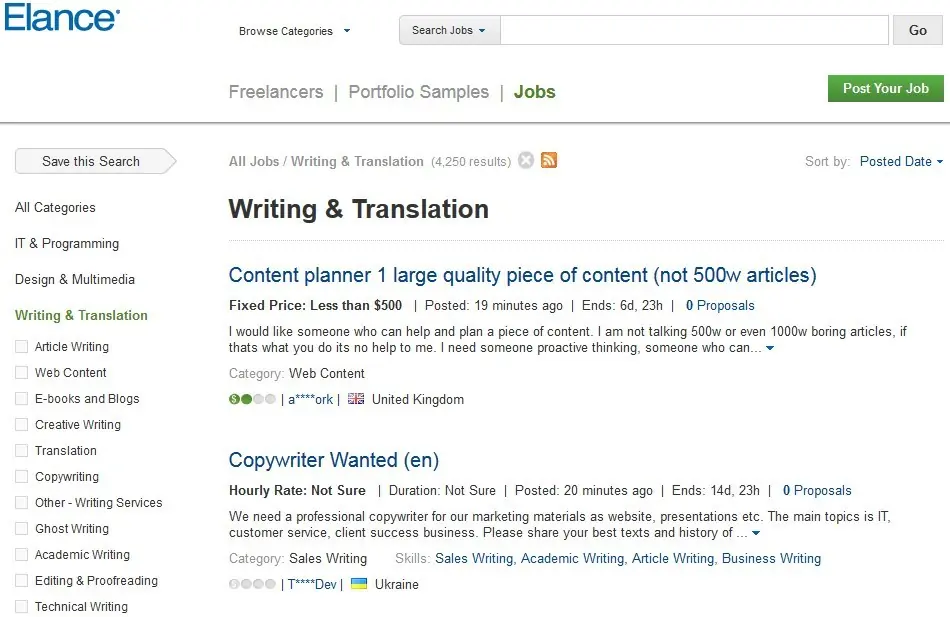950x617 pixels.
Task: Enable the Ghost Writing filter checkbox
Action: pos(21,529)
